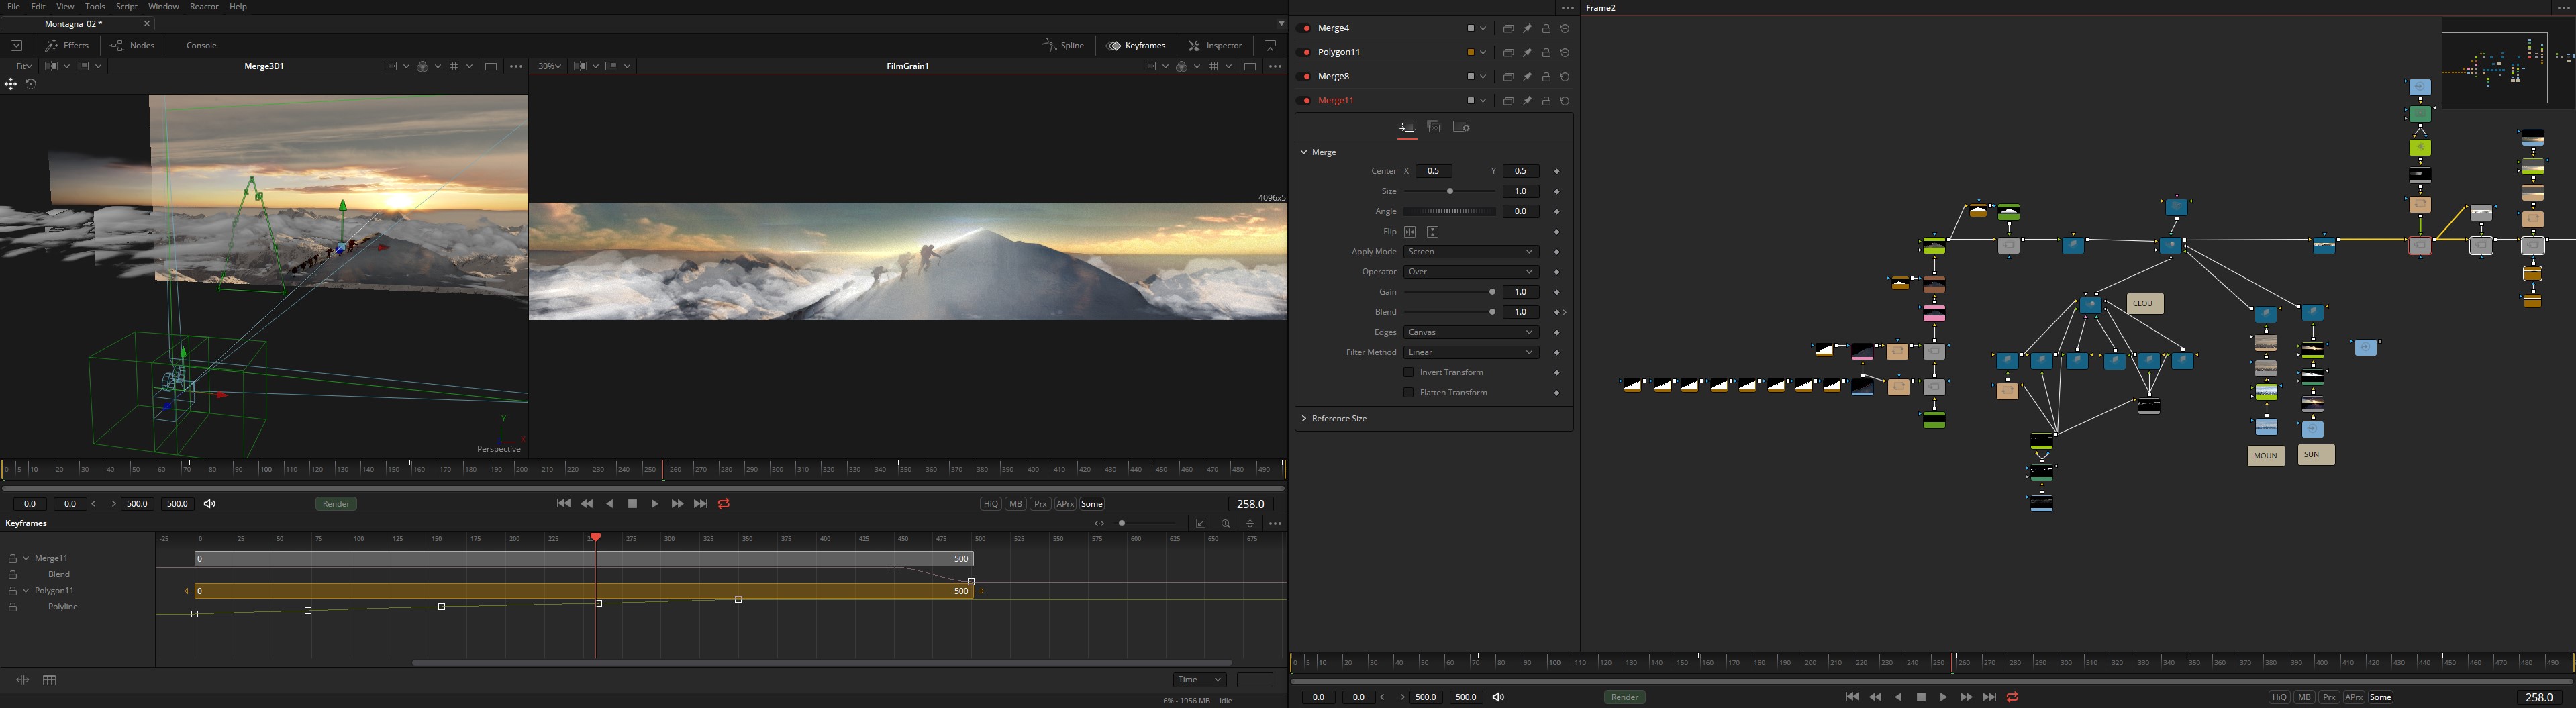Toggle audio mute in left transport bar
2576x708 pixels.
pyautogui.click(x=210, y=504)
